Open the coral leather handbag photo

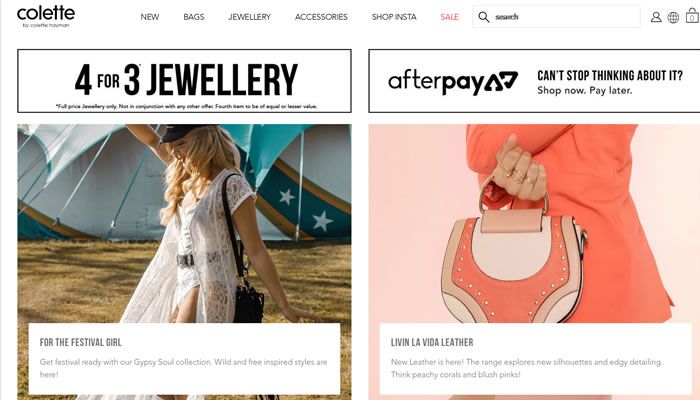534,223
